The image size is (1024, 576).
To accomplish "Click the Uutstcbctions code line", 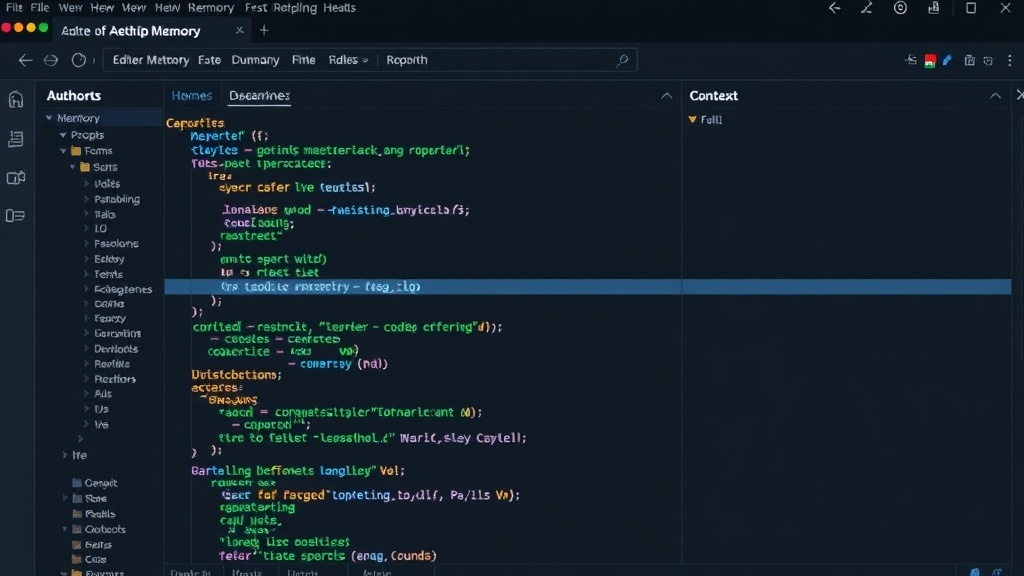I will pos(236,375).
